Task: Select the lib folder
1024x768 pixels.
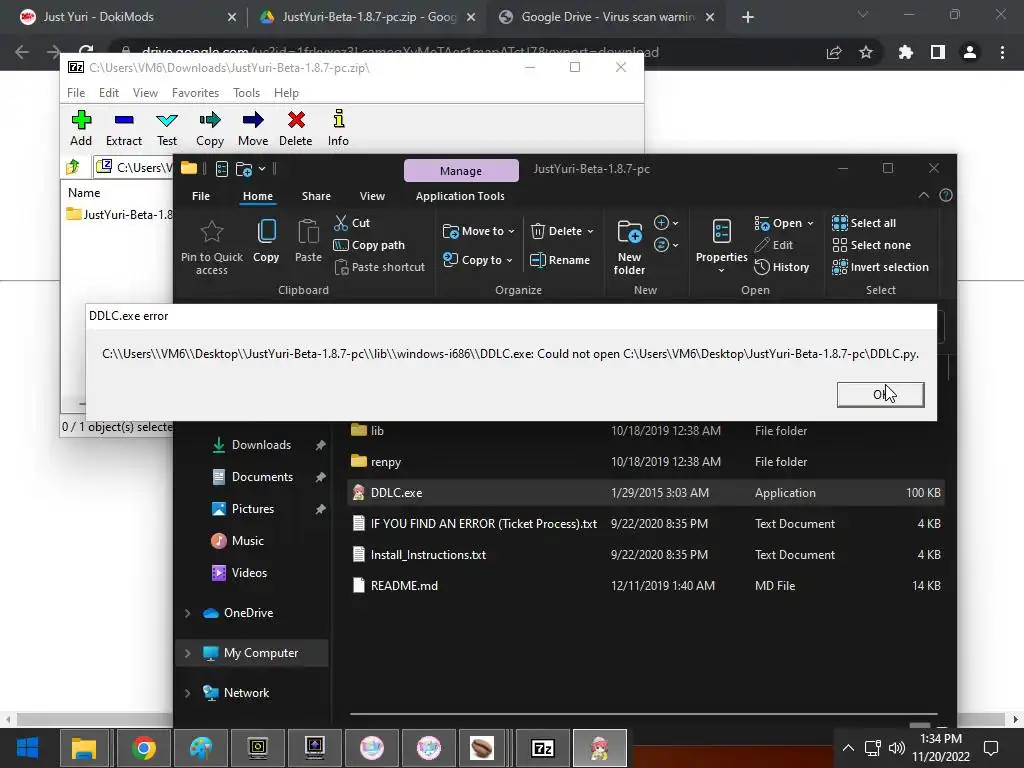Action: (645, 430)
